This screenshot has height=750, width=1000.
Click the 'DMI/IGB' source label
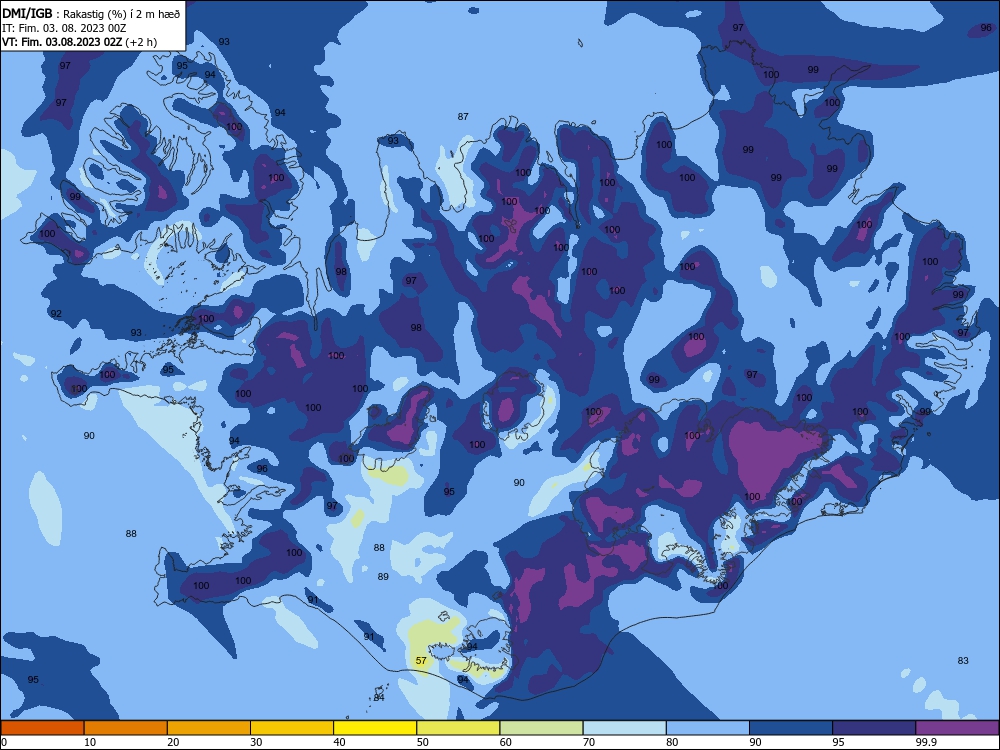[x=27, y=14]
